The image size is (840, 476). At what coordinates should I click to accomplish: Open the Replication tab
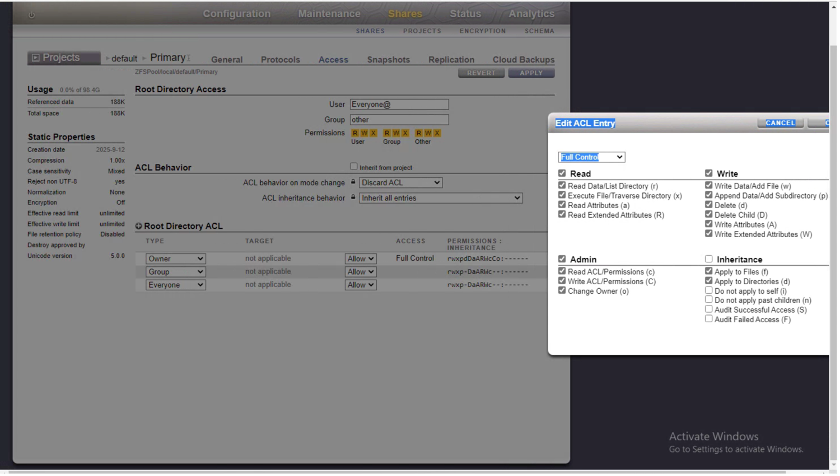452,60
